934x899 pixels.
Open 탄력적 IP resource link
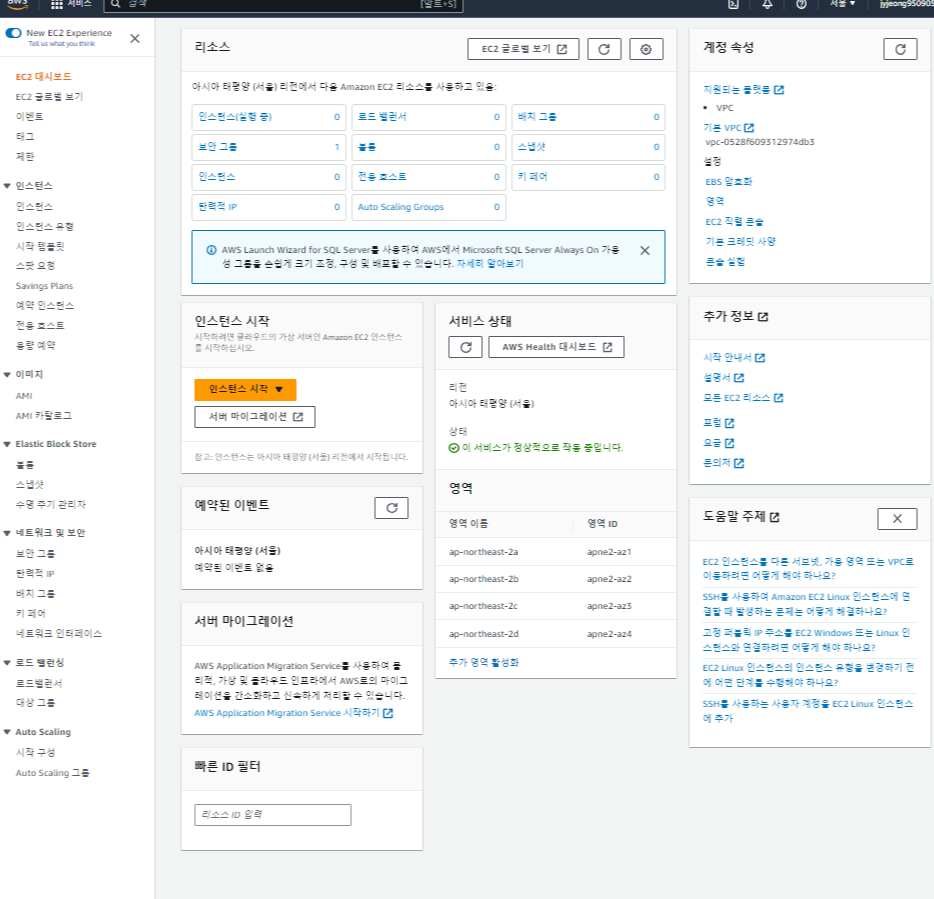coord(217,207)
